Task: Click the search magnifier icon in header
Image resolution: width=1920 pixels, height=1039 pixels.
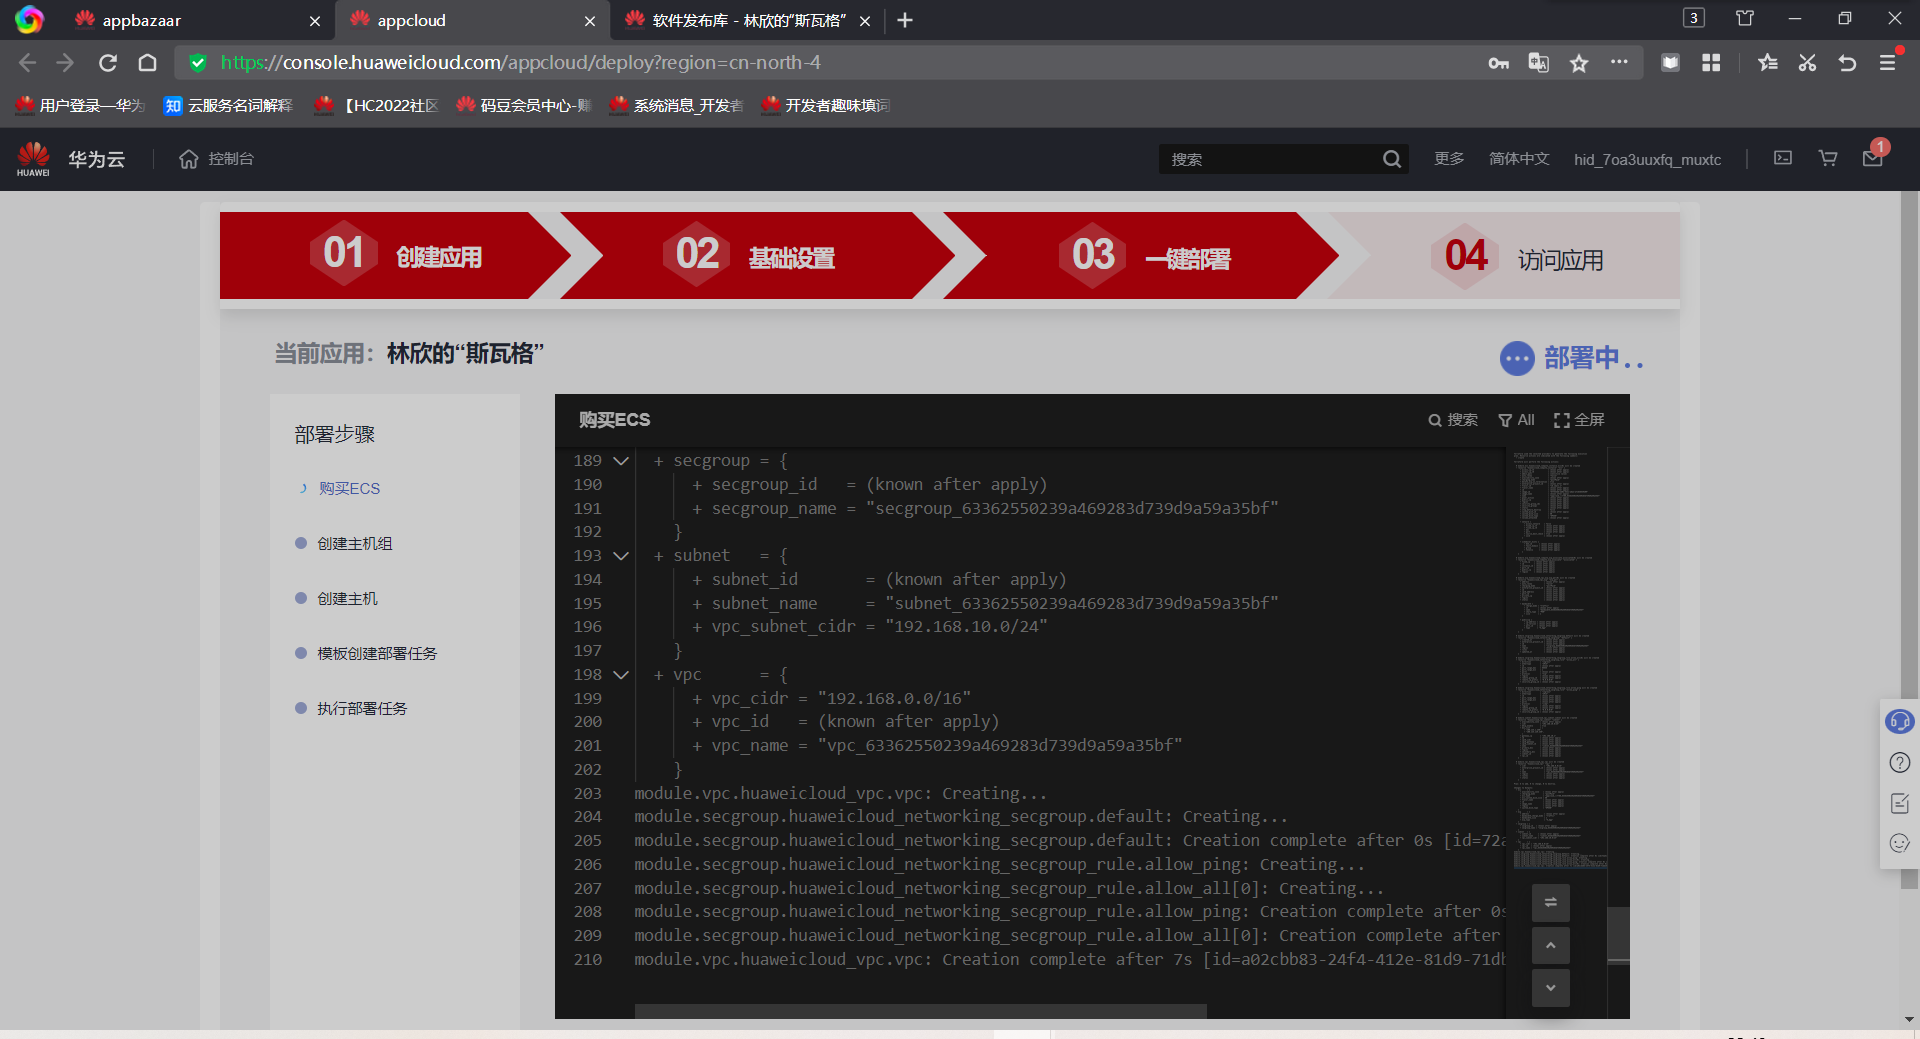Action: (x=1391, y=159)
